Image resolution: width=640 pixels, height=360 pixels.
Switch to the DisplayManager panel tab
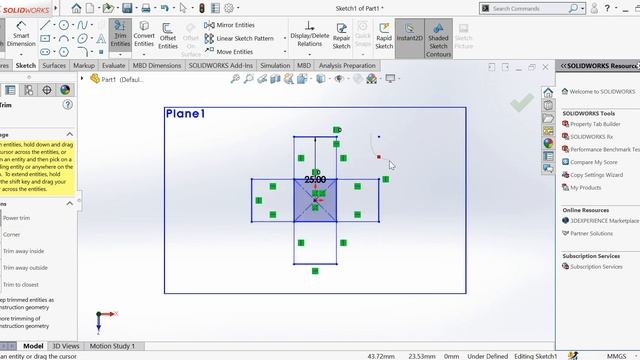click(x=65, y=90)
